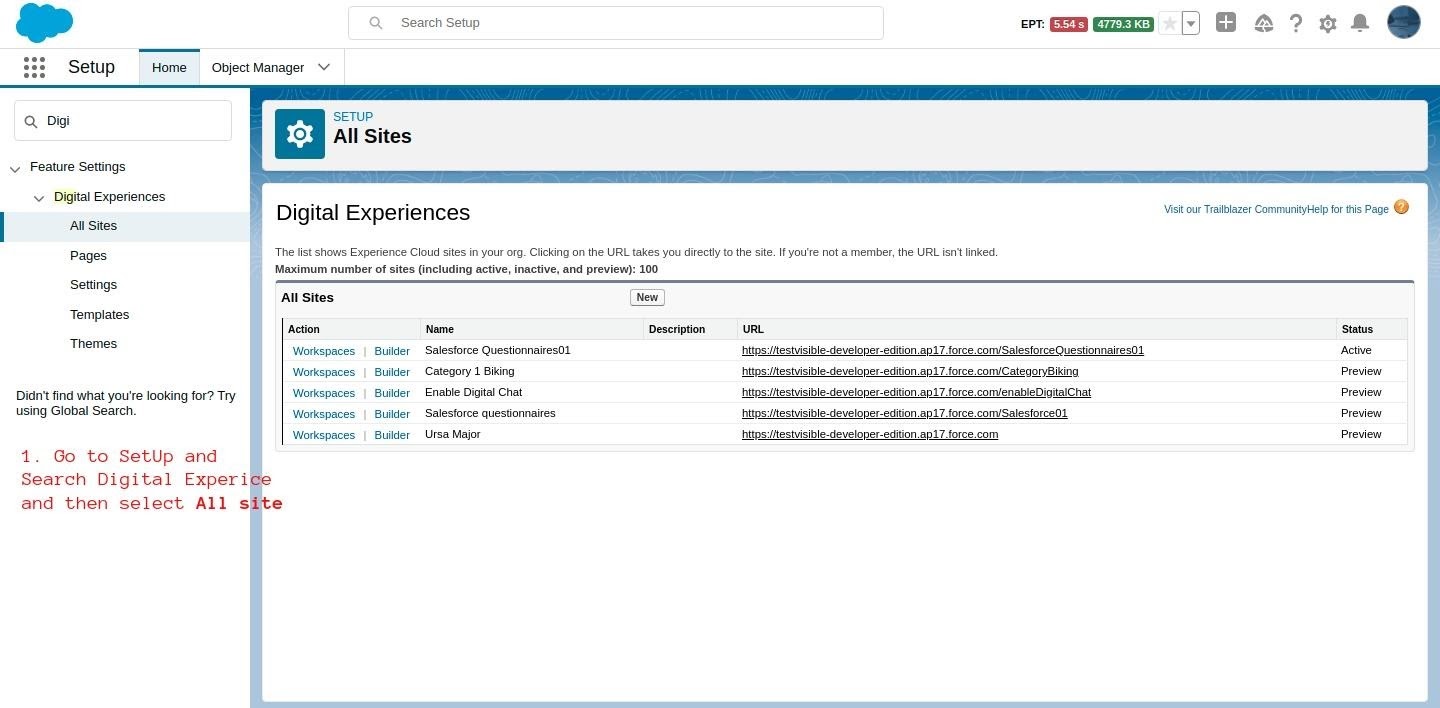Screen dimensions: 1440x708
Task: Open the favorites list dropdown arrow
Action: 1190,24
